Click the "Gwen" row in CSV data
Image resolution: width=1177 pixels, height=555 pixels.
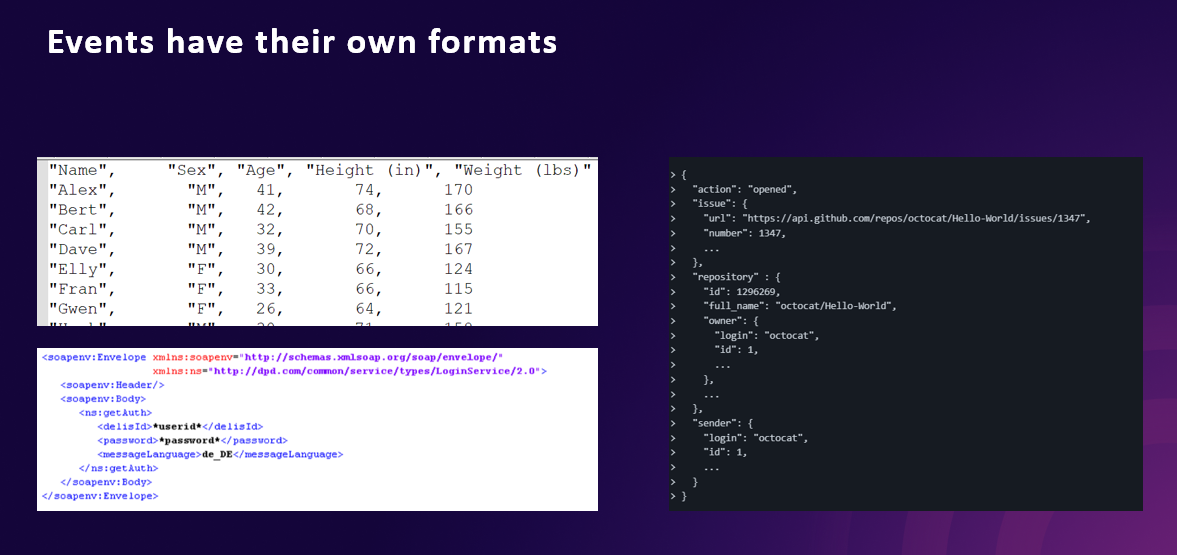coord(260,308)
